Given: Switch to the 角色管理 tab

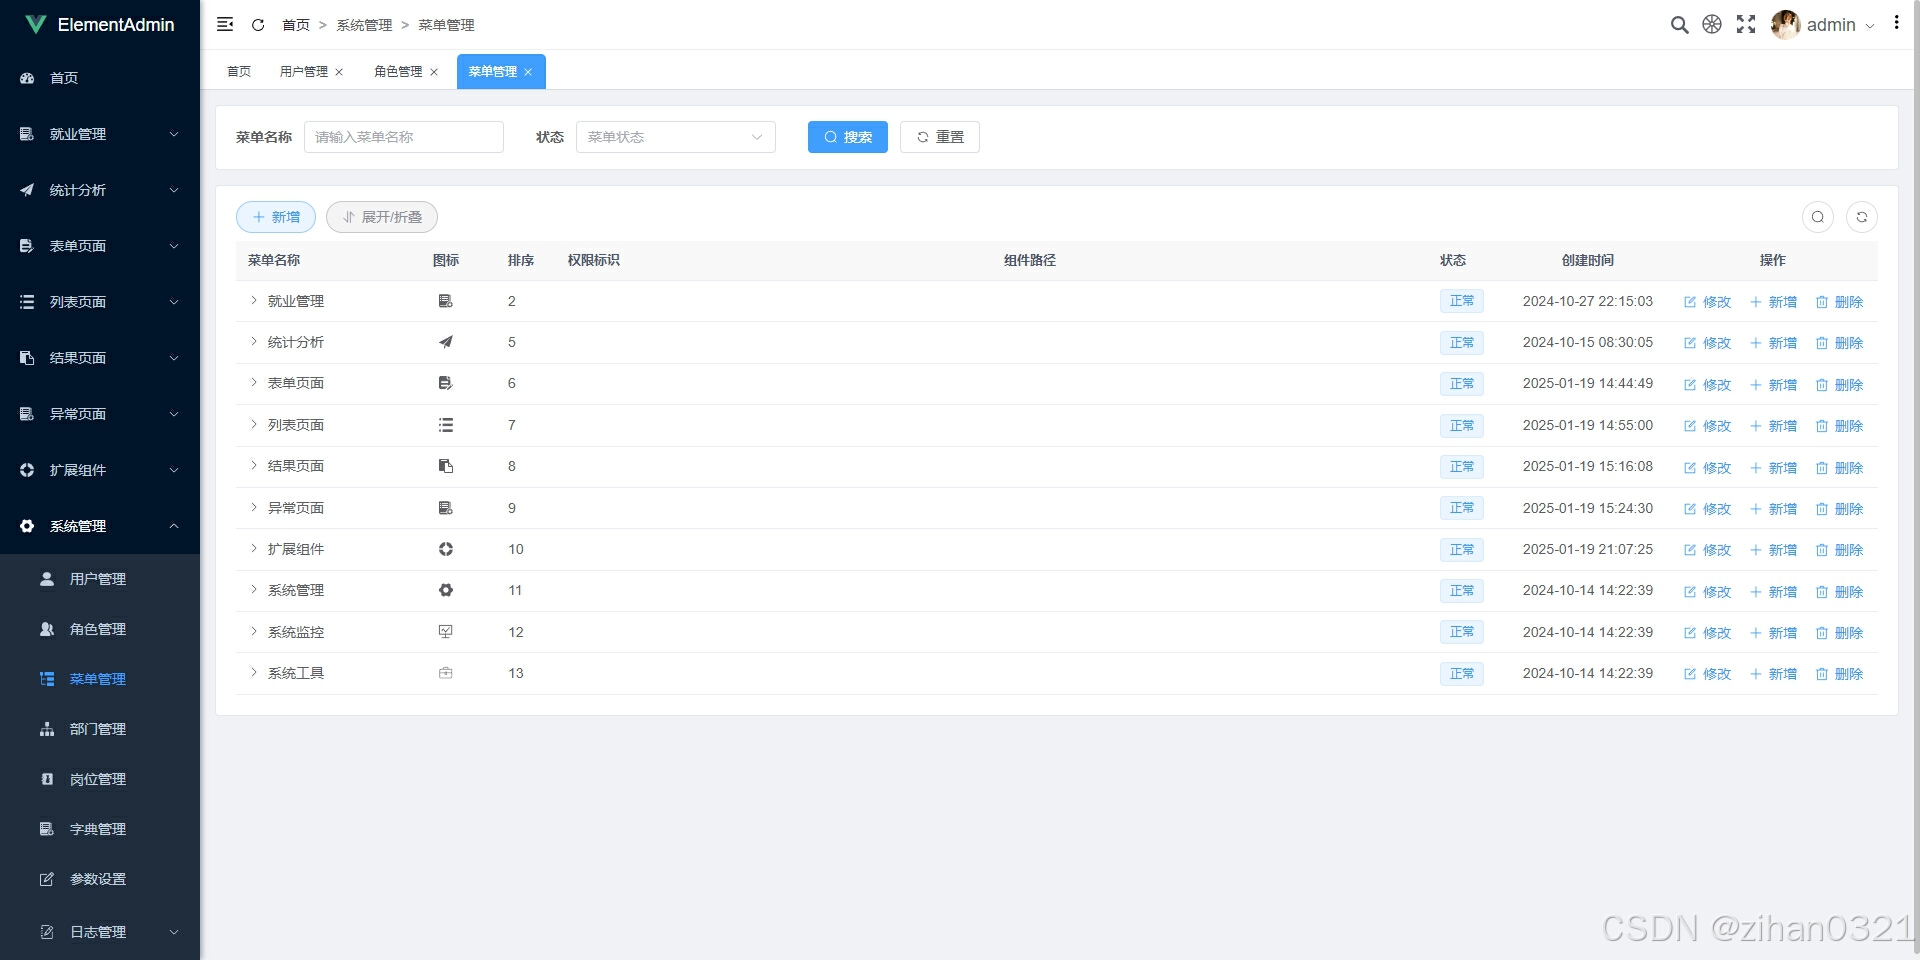Looking at the screenshot, I should coord(398,71).
